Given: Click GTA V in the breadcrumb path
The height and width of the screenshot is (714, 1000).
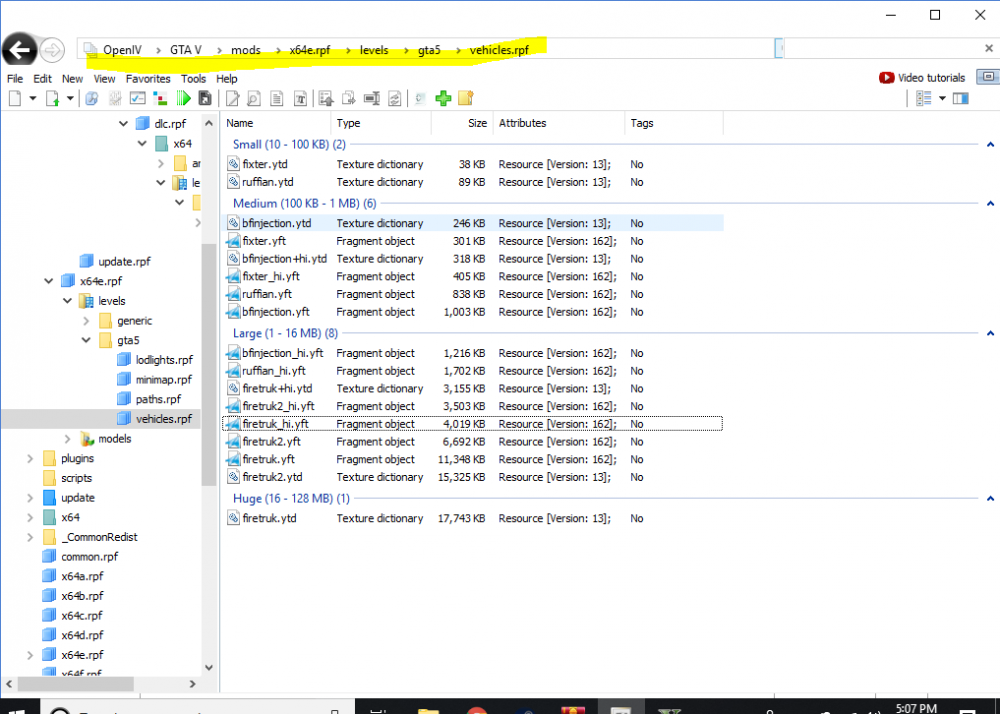Looking at the screenshot, I should [x=186, y=50].
